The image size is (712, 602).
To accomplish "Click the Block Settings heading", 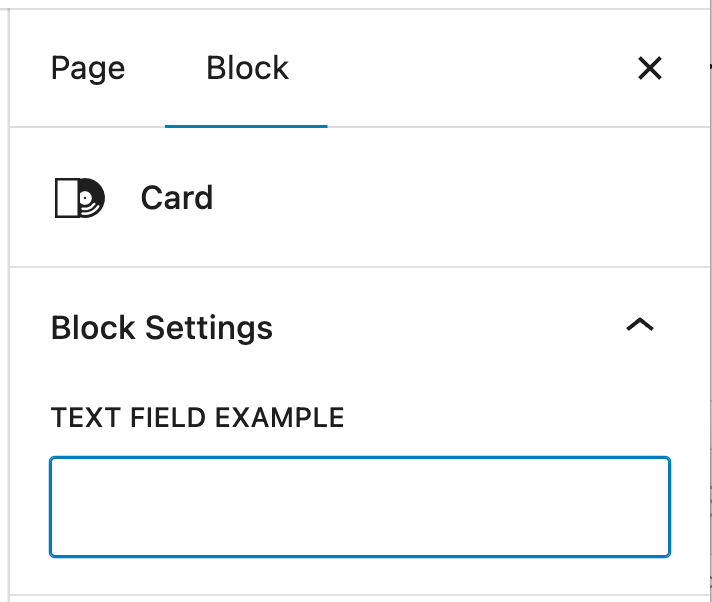I will pyautogui.click(x=162, y=328).
